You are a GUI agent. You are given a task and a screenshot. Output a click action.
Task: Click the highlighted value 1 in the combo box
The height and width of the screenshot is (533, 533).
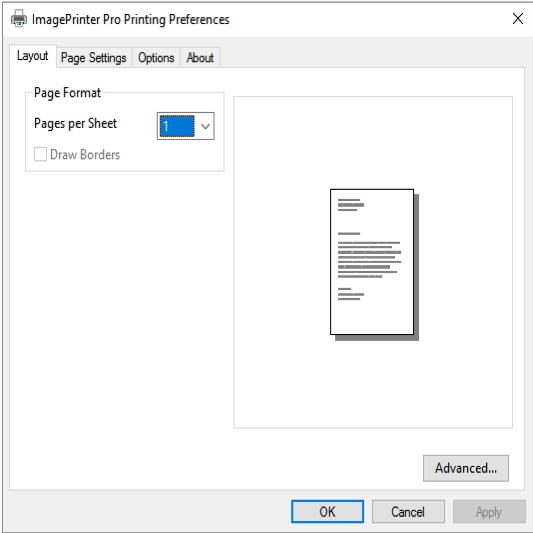pyautogui.click(x=177, y=126)
